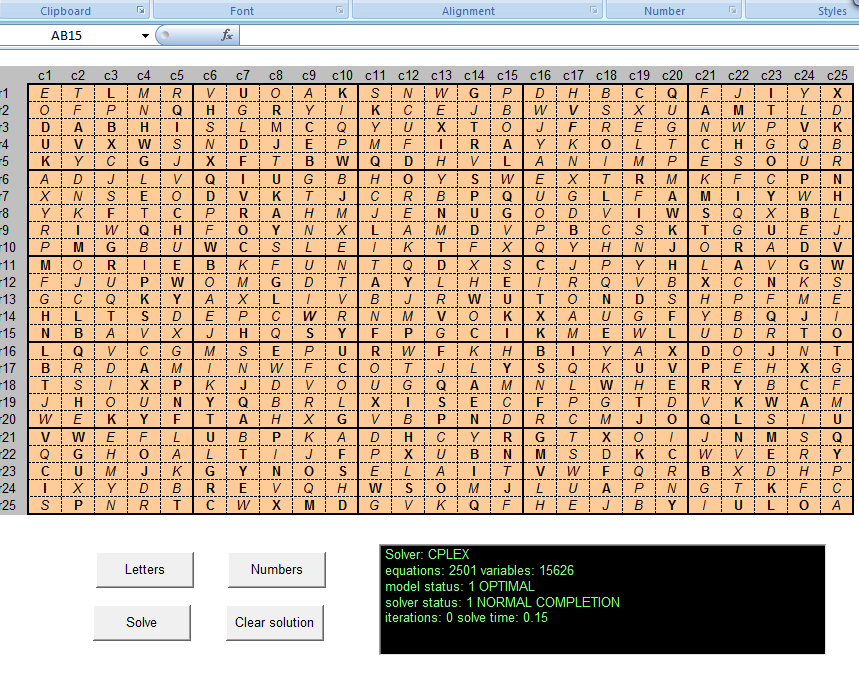Click the Styles ribbon group label
Viewport: 859px width, 673px height.
pos(831,11)
